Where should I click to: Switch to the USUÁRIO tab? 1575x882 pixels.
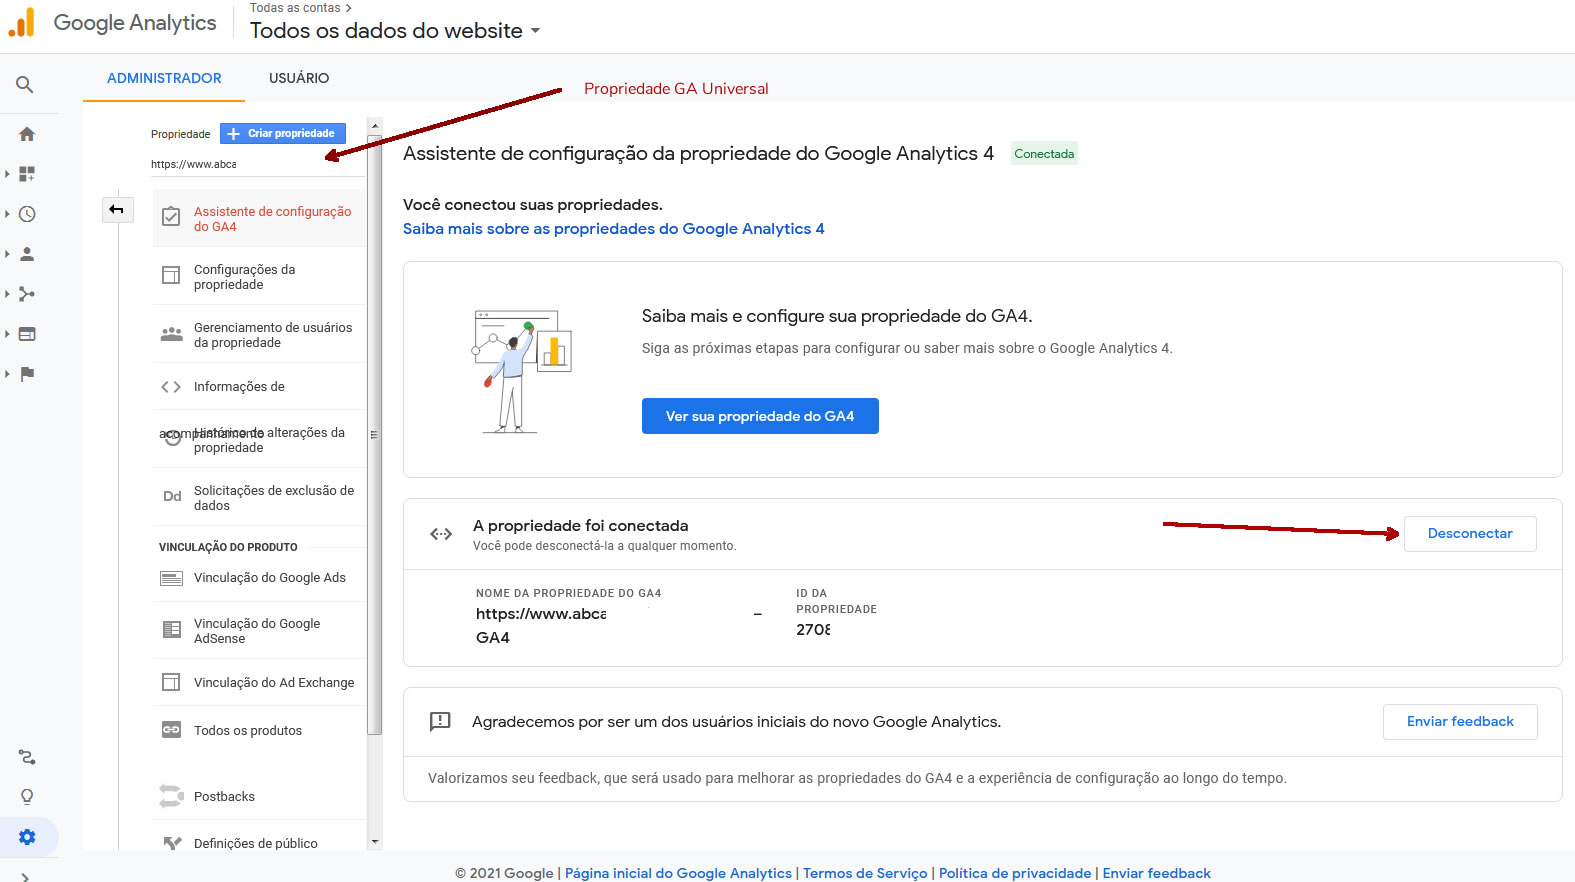299,78
